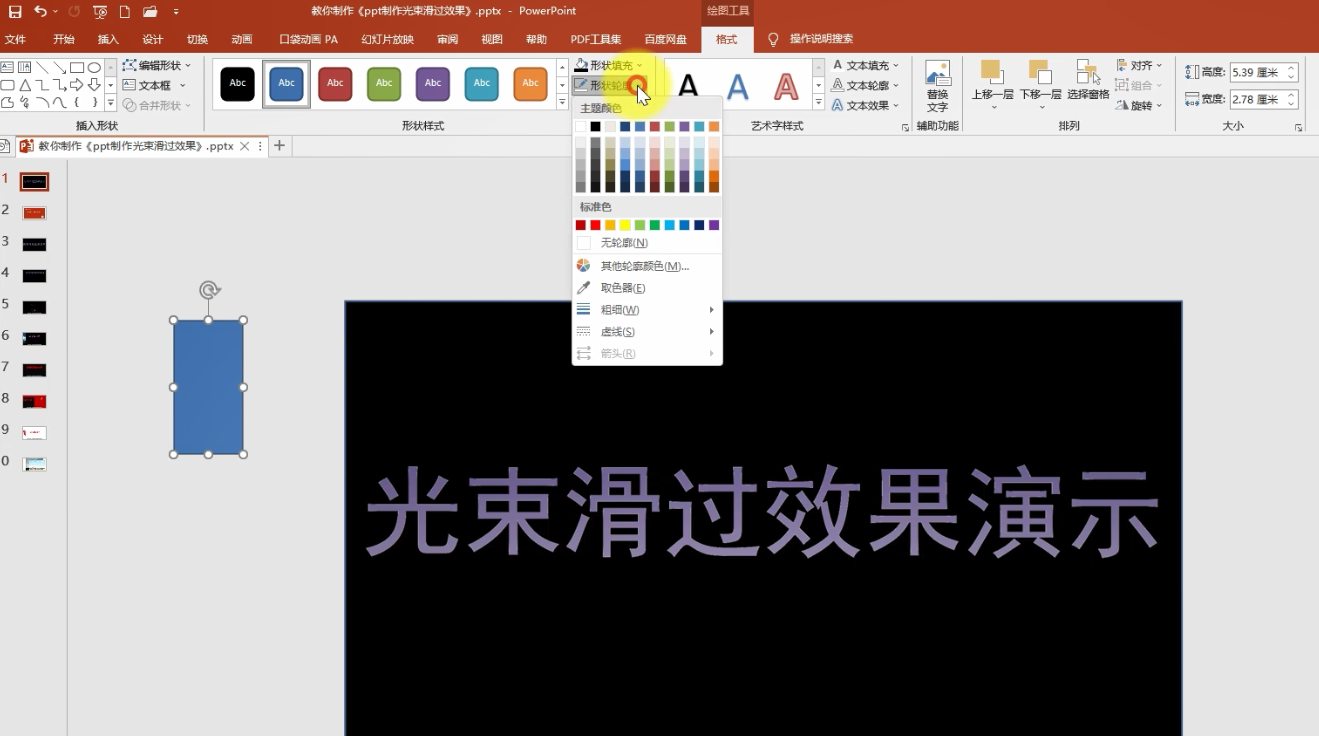Viewport: 1319px width, 736px height.
Task: Select 取色器 eyedropper option
Action: (647, 288)
